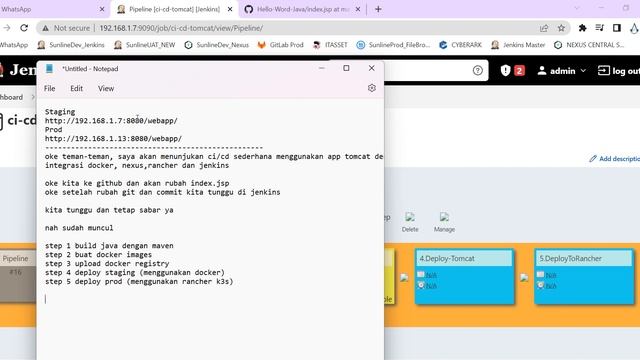Open SunlineUAT_NEW bookmark
Screen dimensions: 640x360
click(145, 45)
